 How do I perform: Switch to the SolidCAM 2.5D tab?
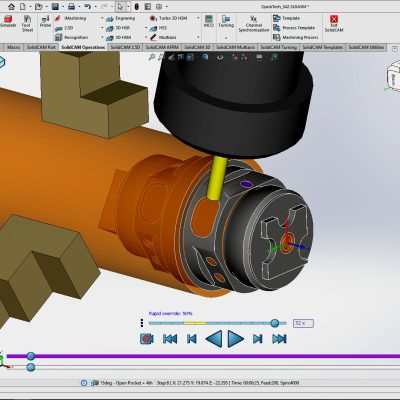125,47
